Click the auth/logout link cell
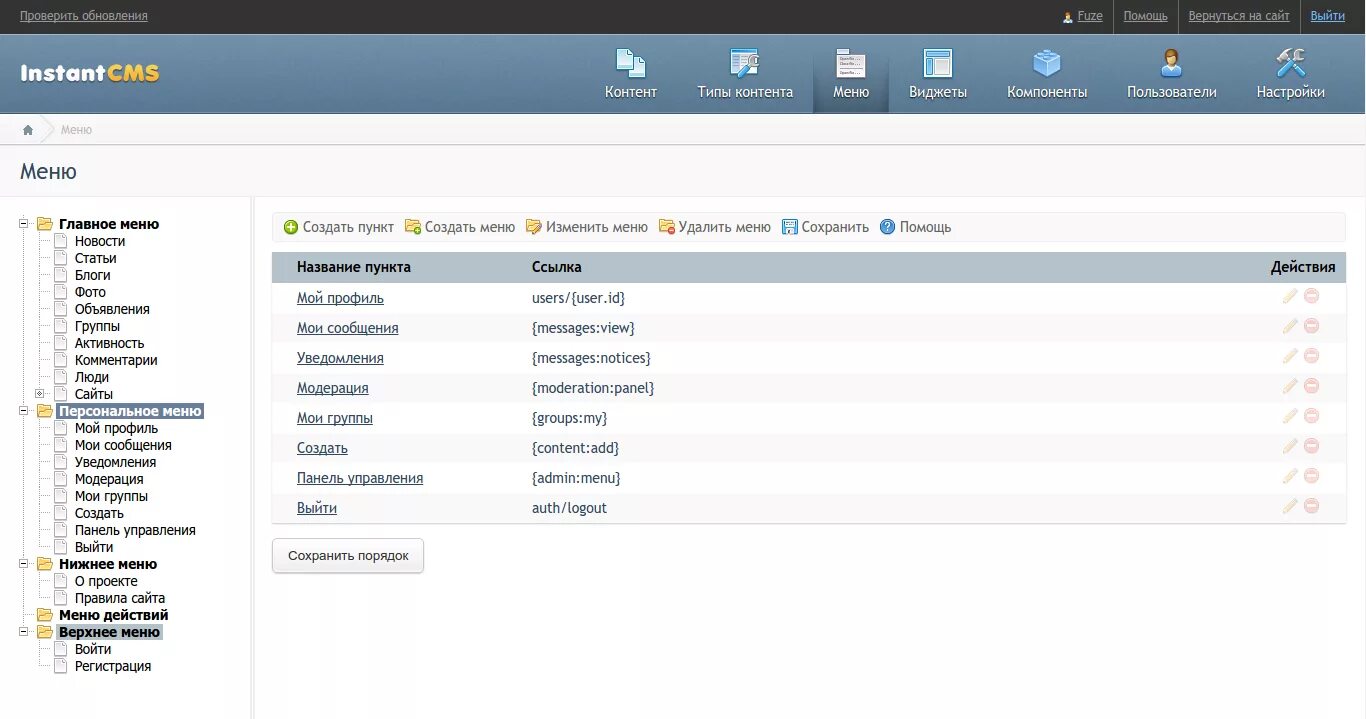Image resolution: width=1366 pixels, height=719 pixels. tap(569, 508)
